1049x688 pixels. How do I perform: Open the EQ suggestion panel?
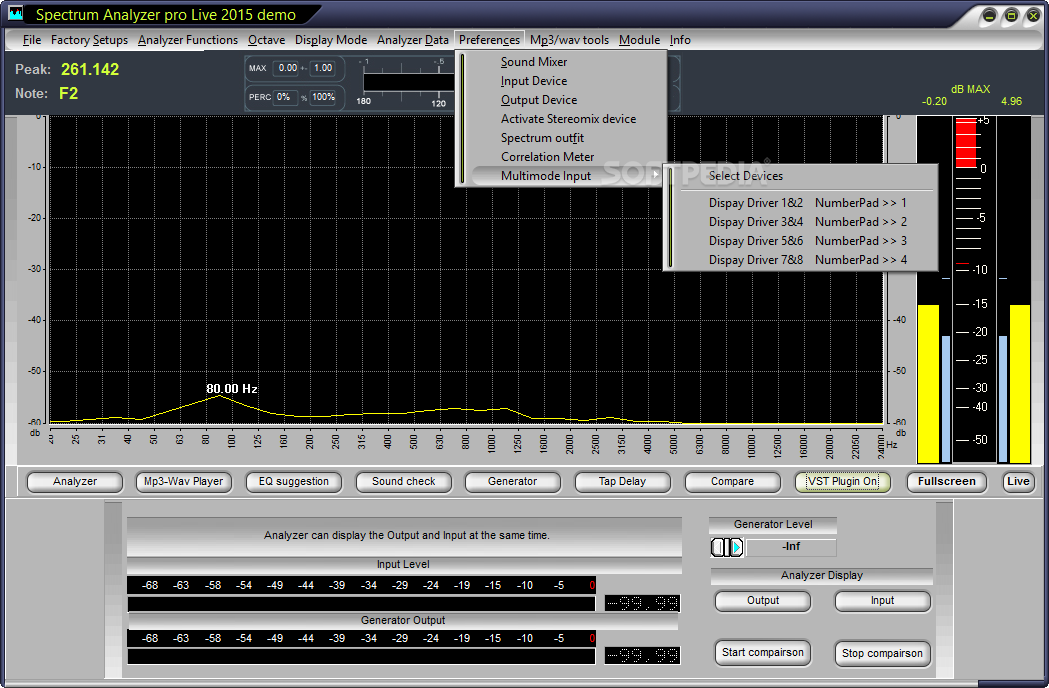294,481
